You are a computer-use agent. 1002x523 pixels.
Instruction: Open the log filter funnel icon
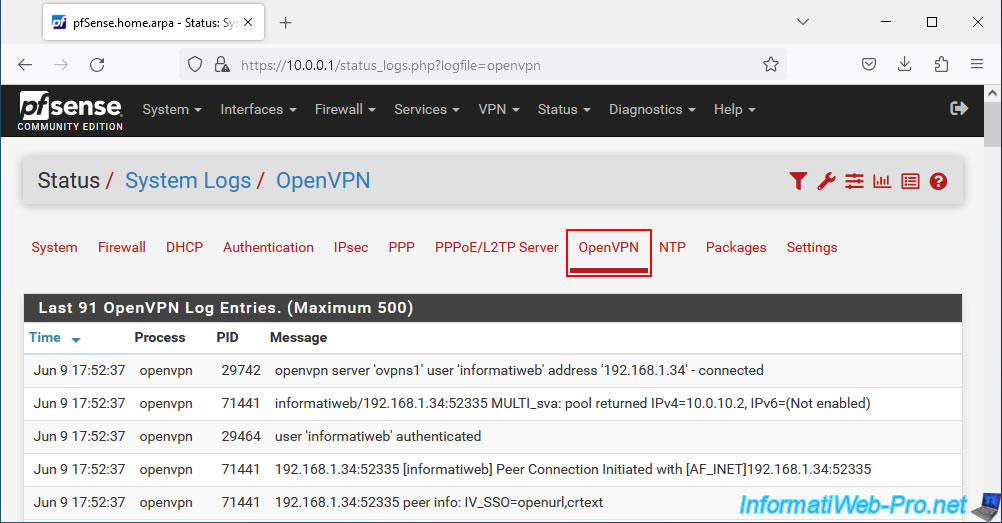[798, 182]
